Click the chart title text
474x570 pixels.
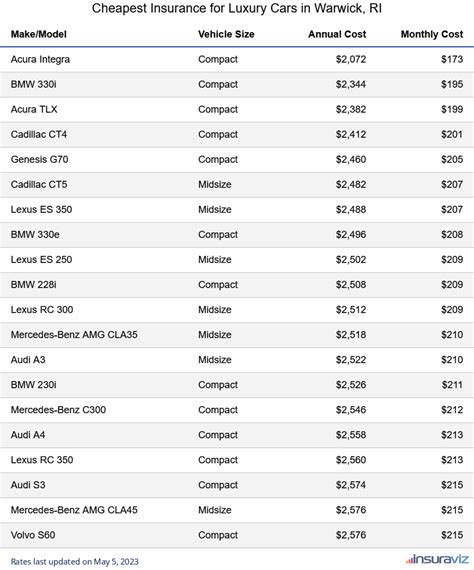click(237, 8)
